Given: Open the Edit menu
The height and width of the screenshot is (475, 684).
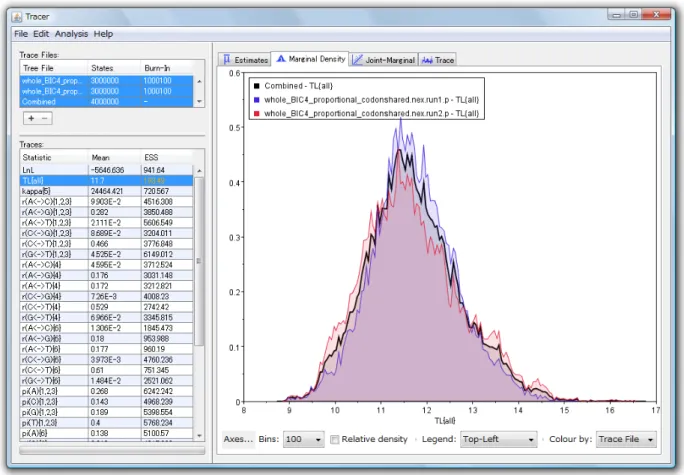Looking at the screenshot, I should pyautogui.click(x=41, y=34).
